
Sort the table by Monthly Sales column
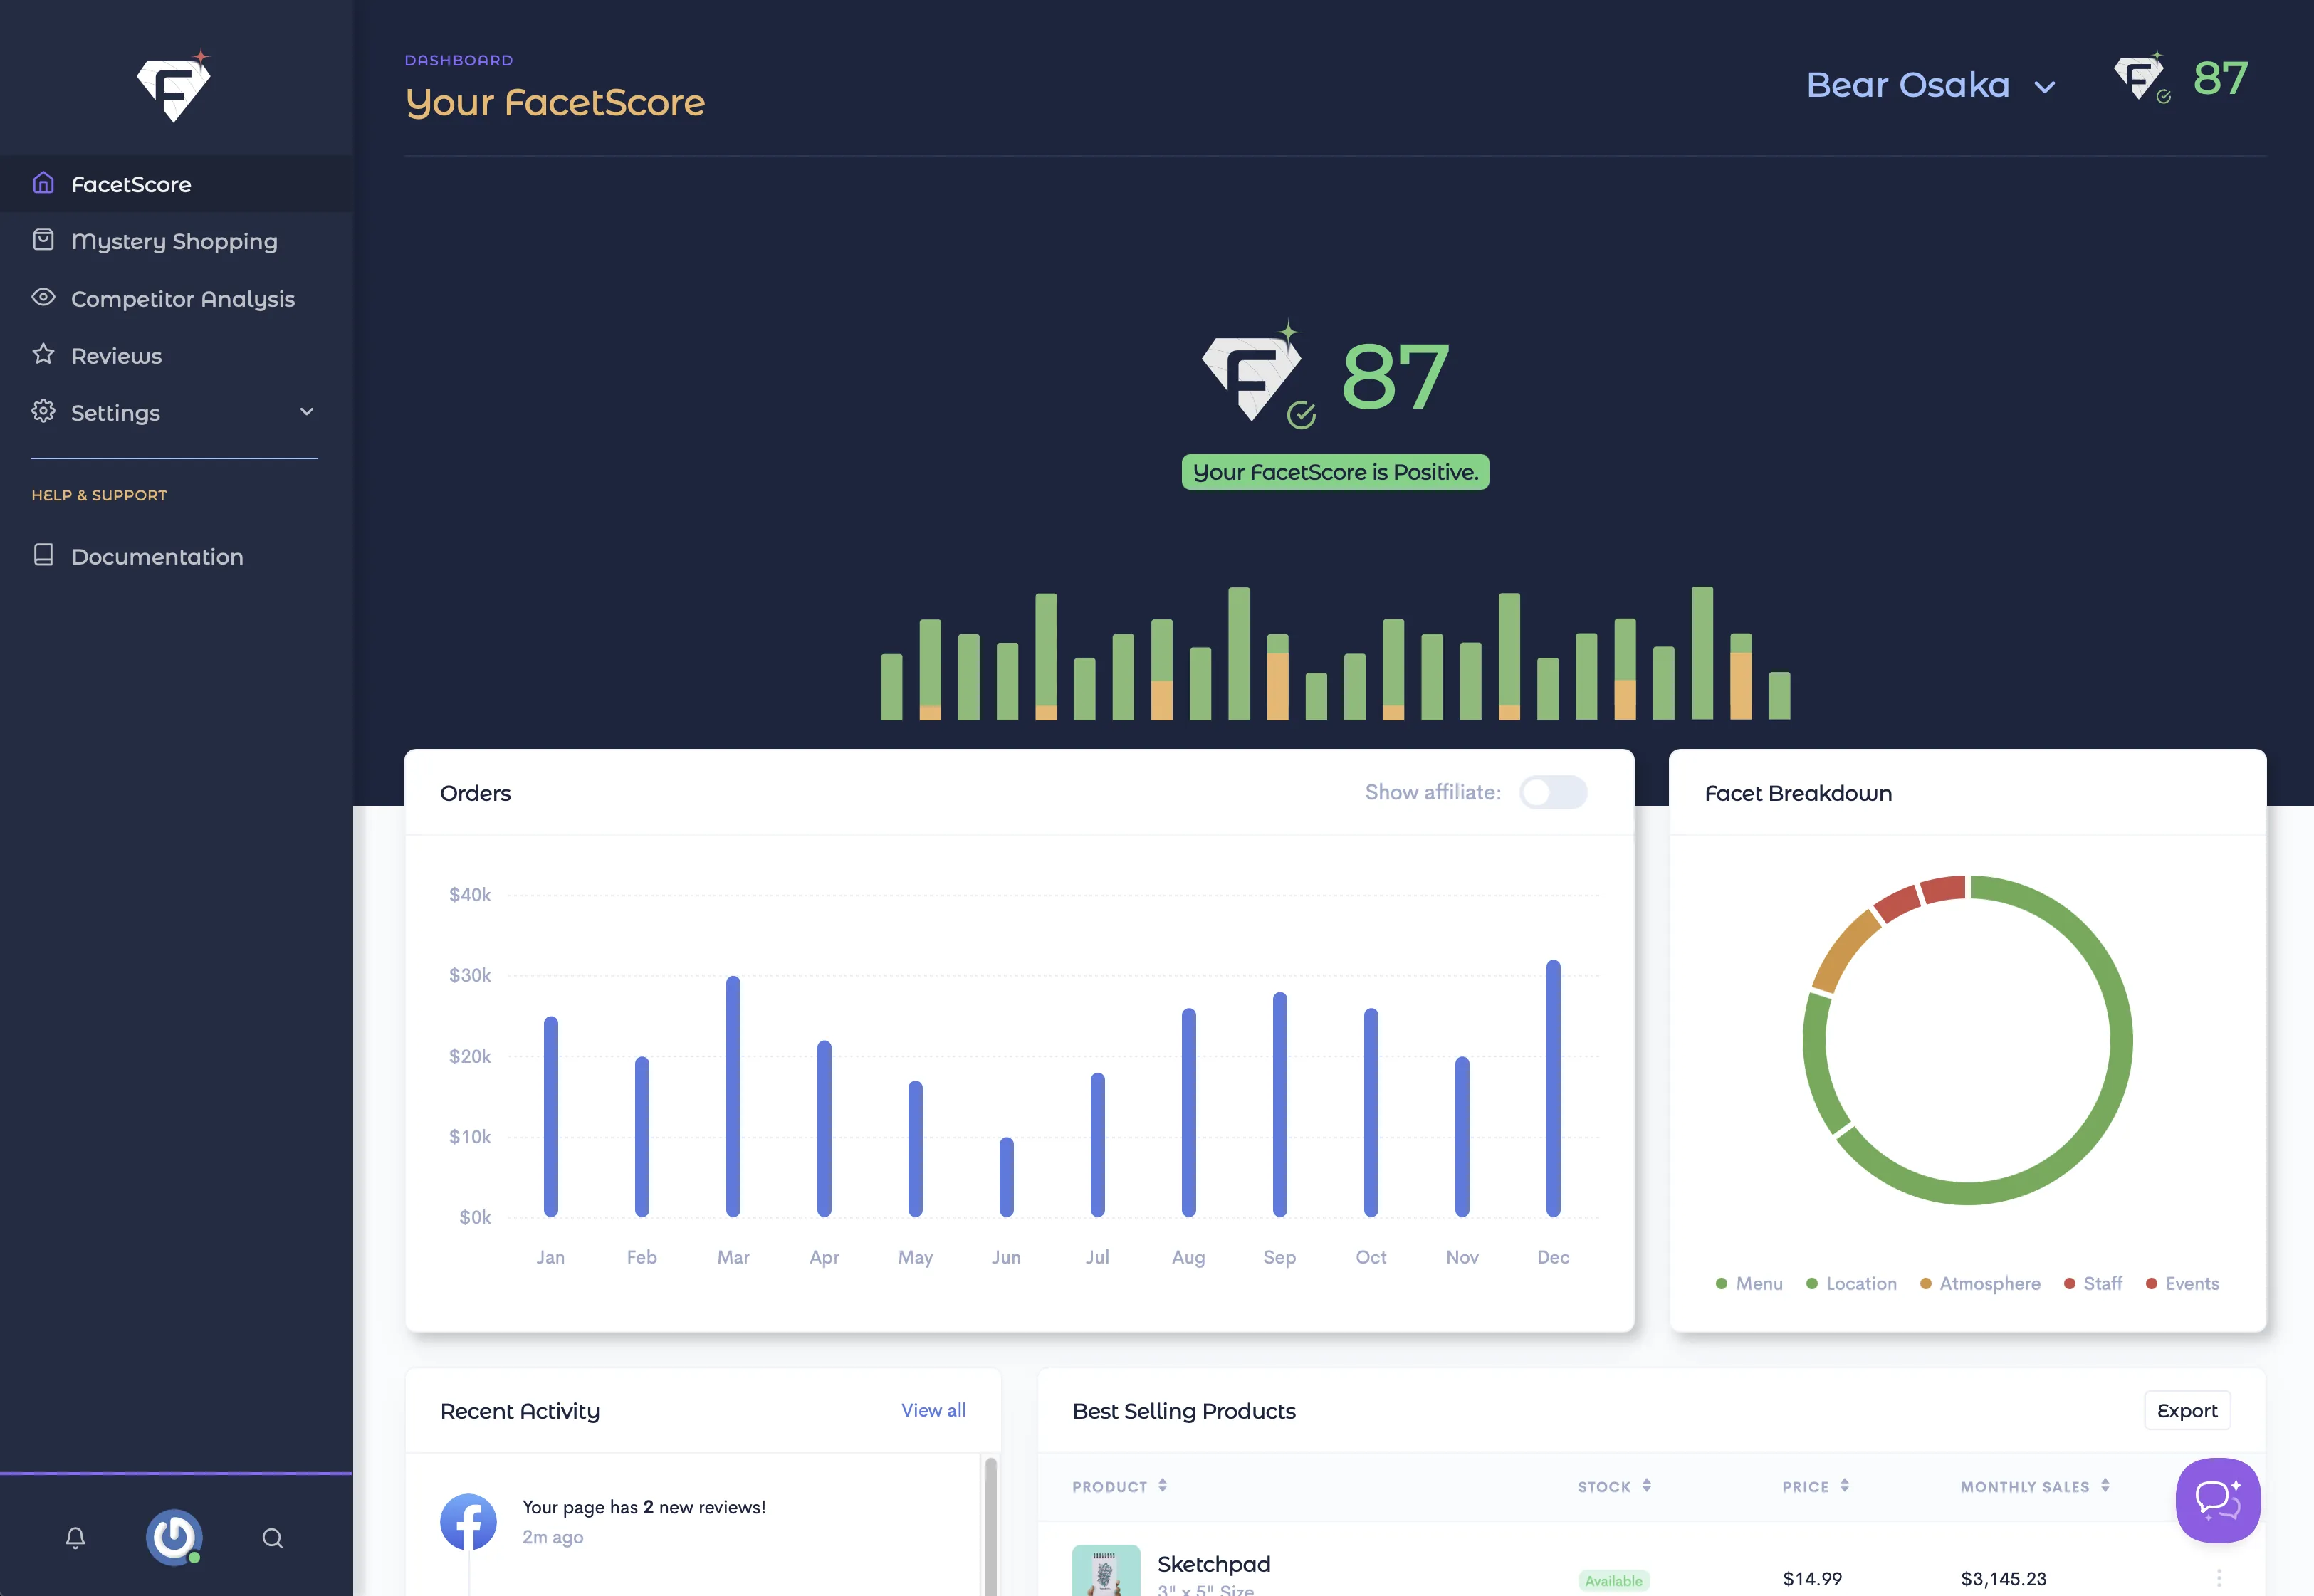[x=2034, y=1486]
